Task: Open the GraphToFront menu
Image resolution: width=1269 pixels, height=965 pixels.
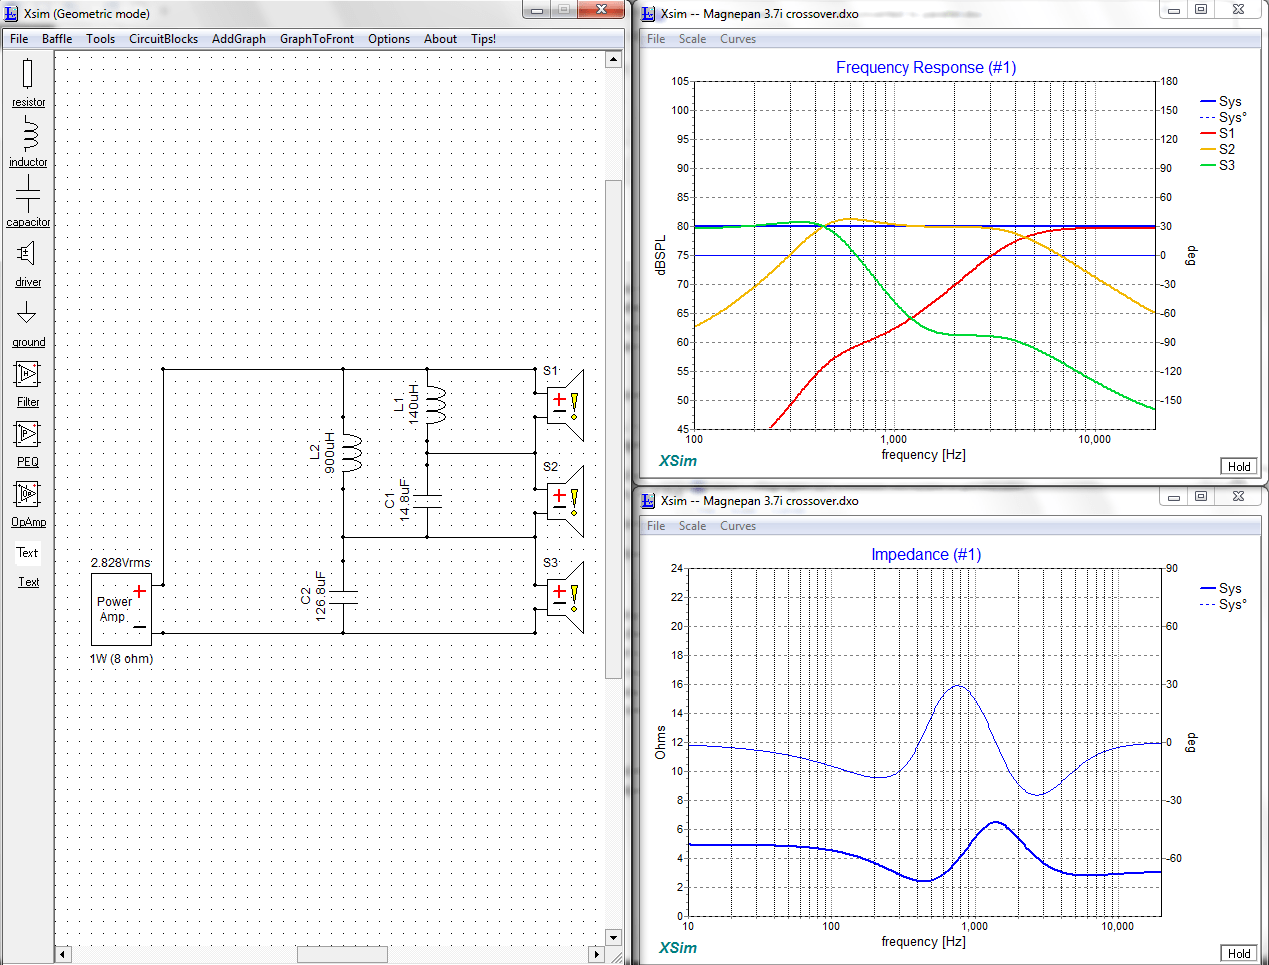Action: click(x=317, y=39)
